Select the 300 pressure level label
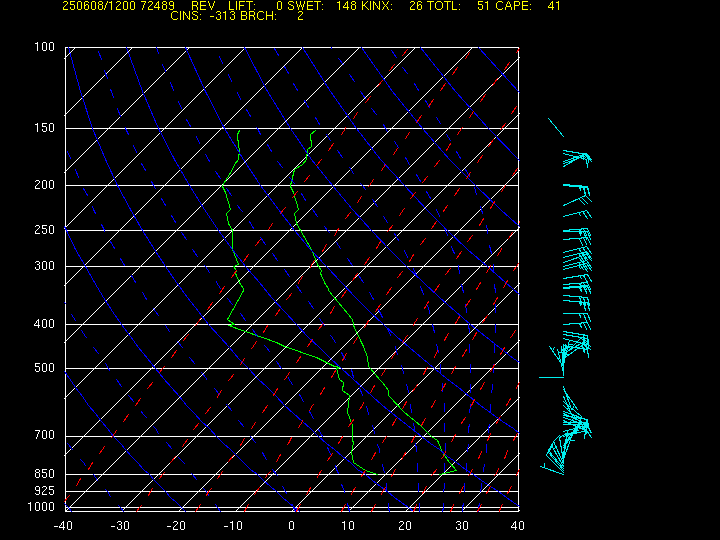This screenshot has width=720, height=540. [45, 265]
